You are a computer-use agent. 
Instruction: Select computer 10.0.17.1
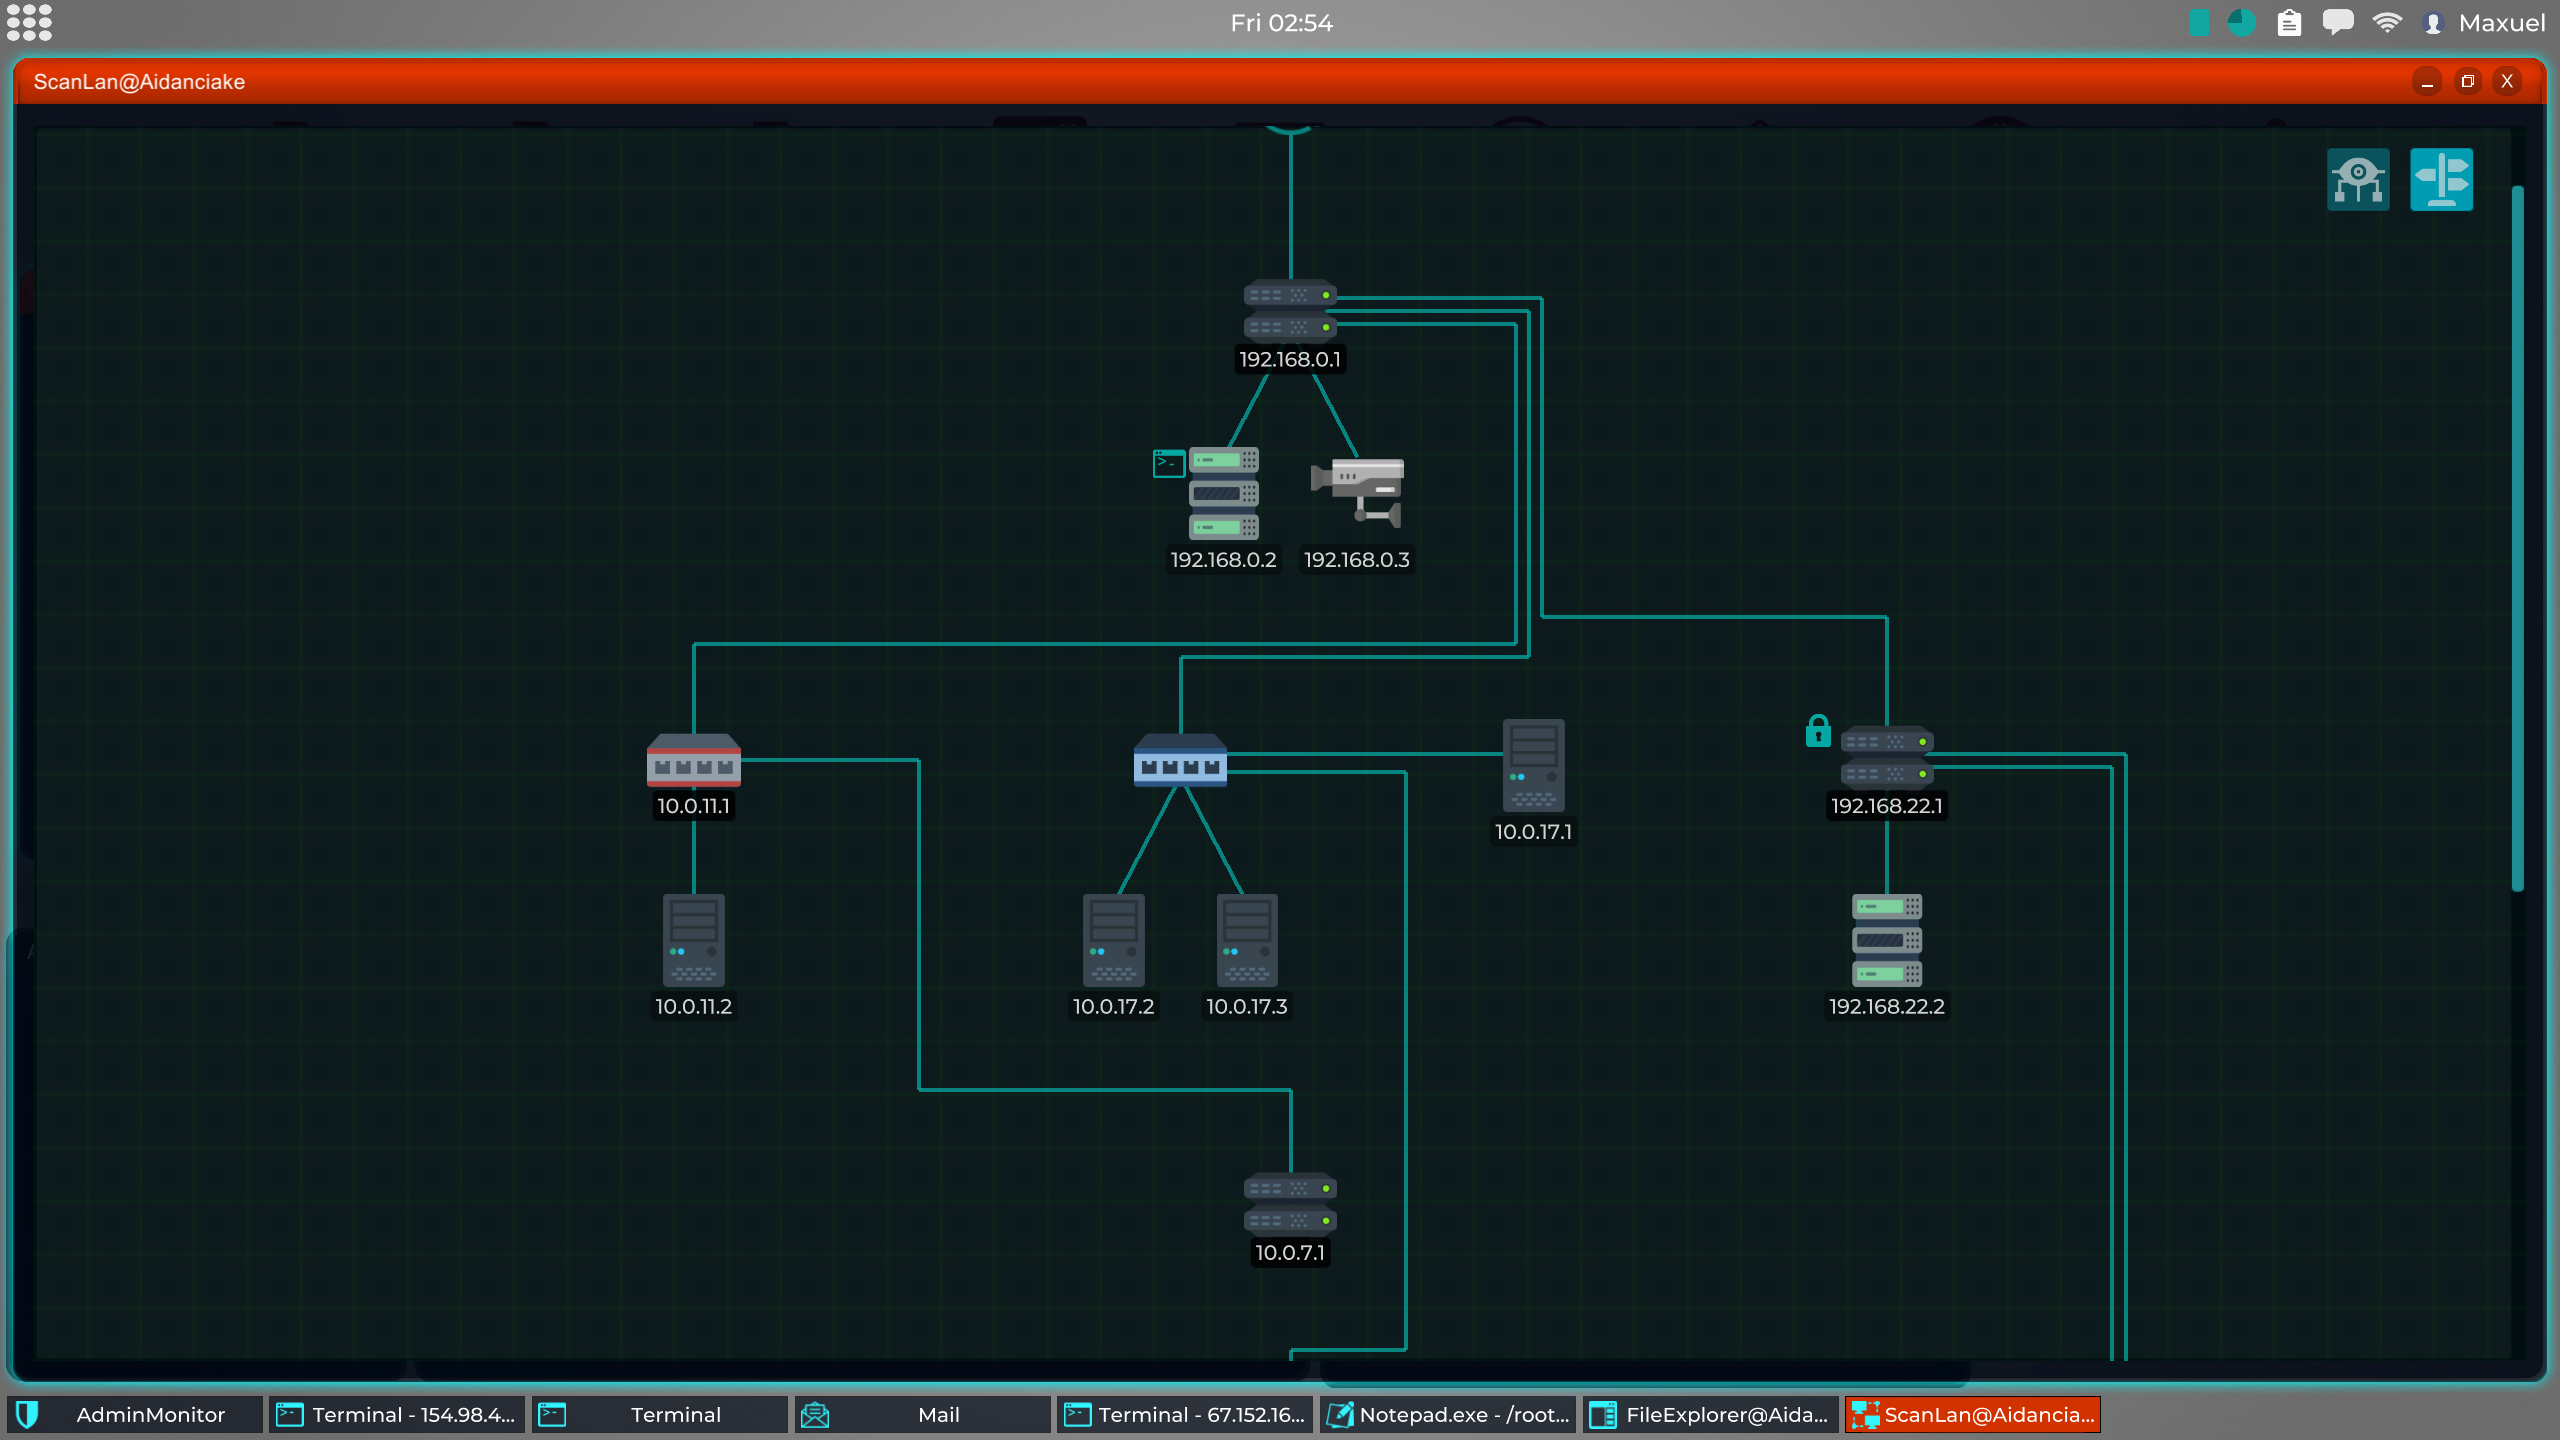pos(1533,766)
